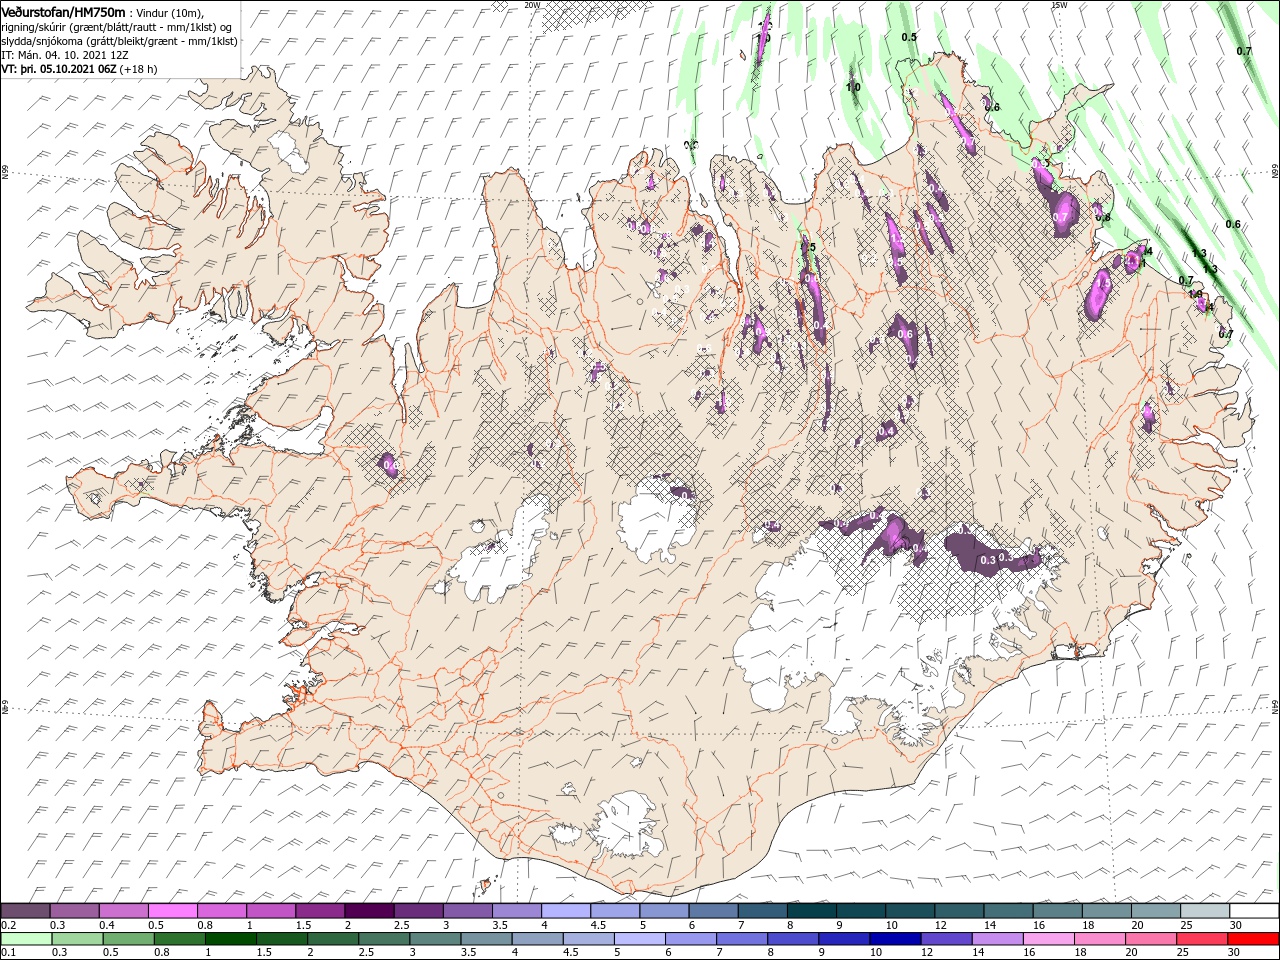Image resolution: width=1280 pixels, height=960 pixels.
Task: Select the snow legend swatch starting at 0.5
Action: (x=172, y=911)
